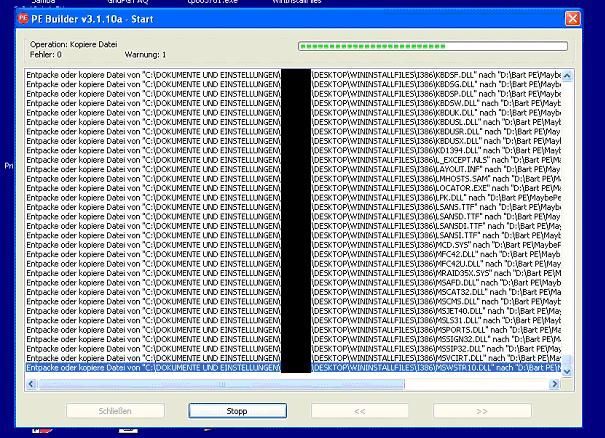
Task: Click the Schließen button
Action: tap(115, 411)
